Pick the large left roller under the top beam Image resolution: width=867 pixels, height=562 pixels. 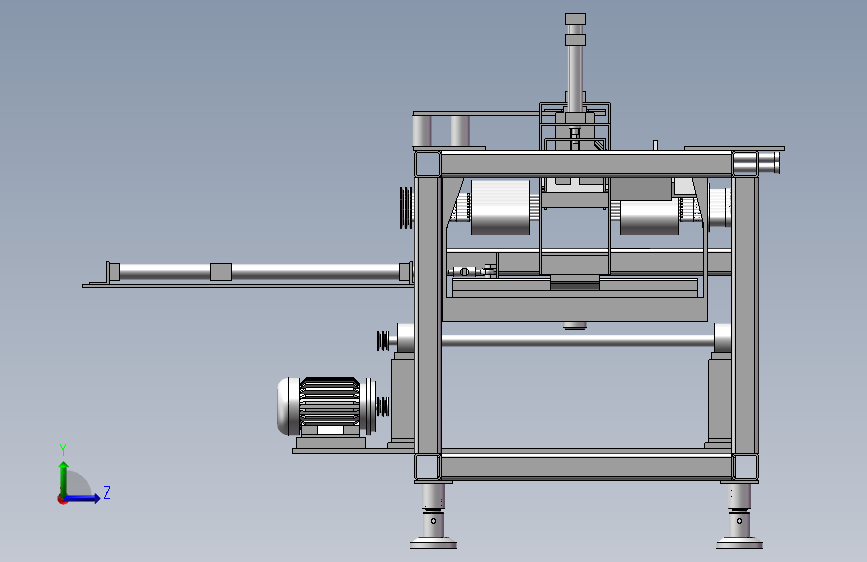point(500,207)
